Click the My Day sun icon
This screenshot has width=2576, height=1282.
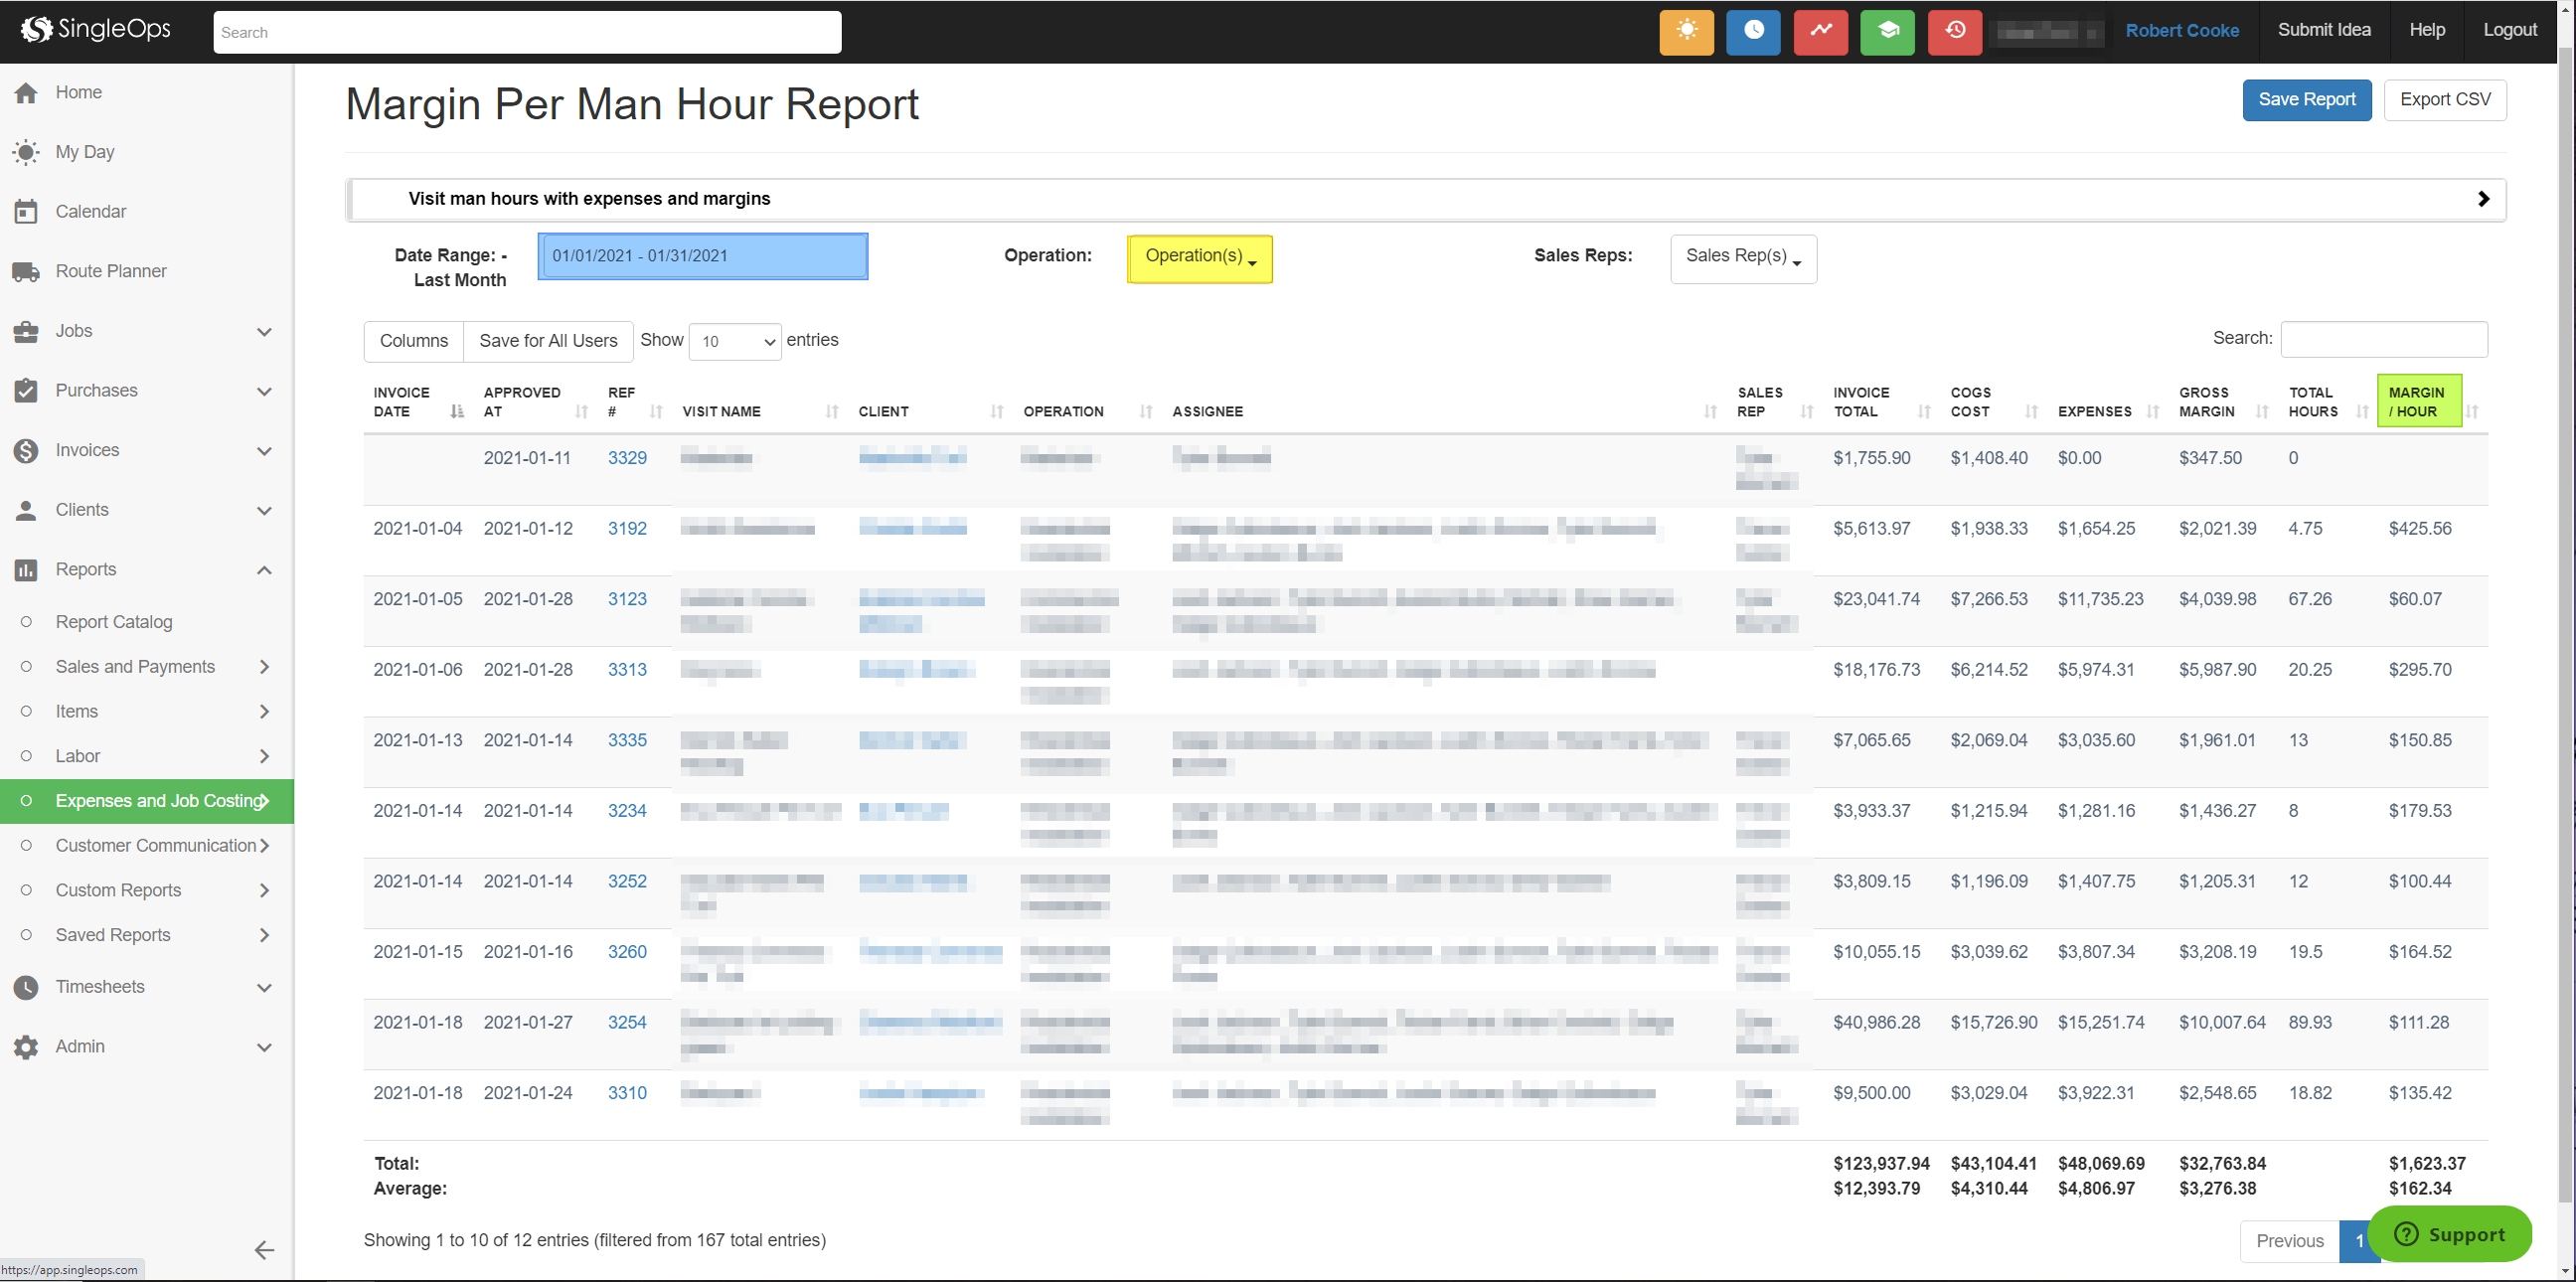click(26, 152)
